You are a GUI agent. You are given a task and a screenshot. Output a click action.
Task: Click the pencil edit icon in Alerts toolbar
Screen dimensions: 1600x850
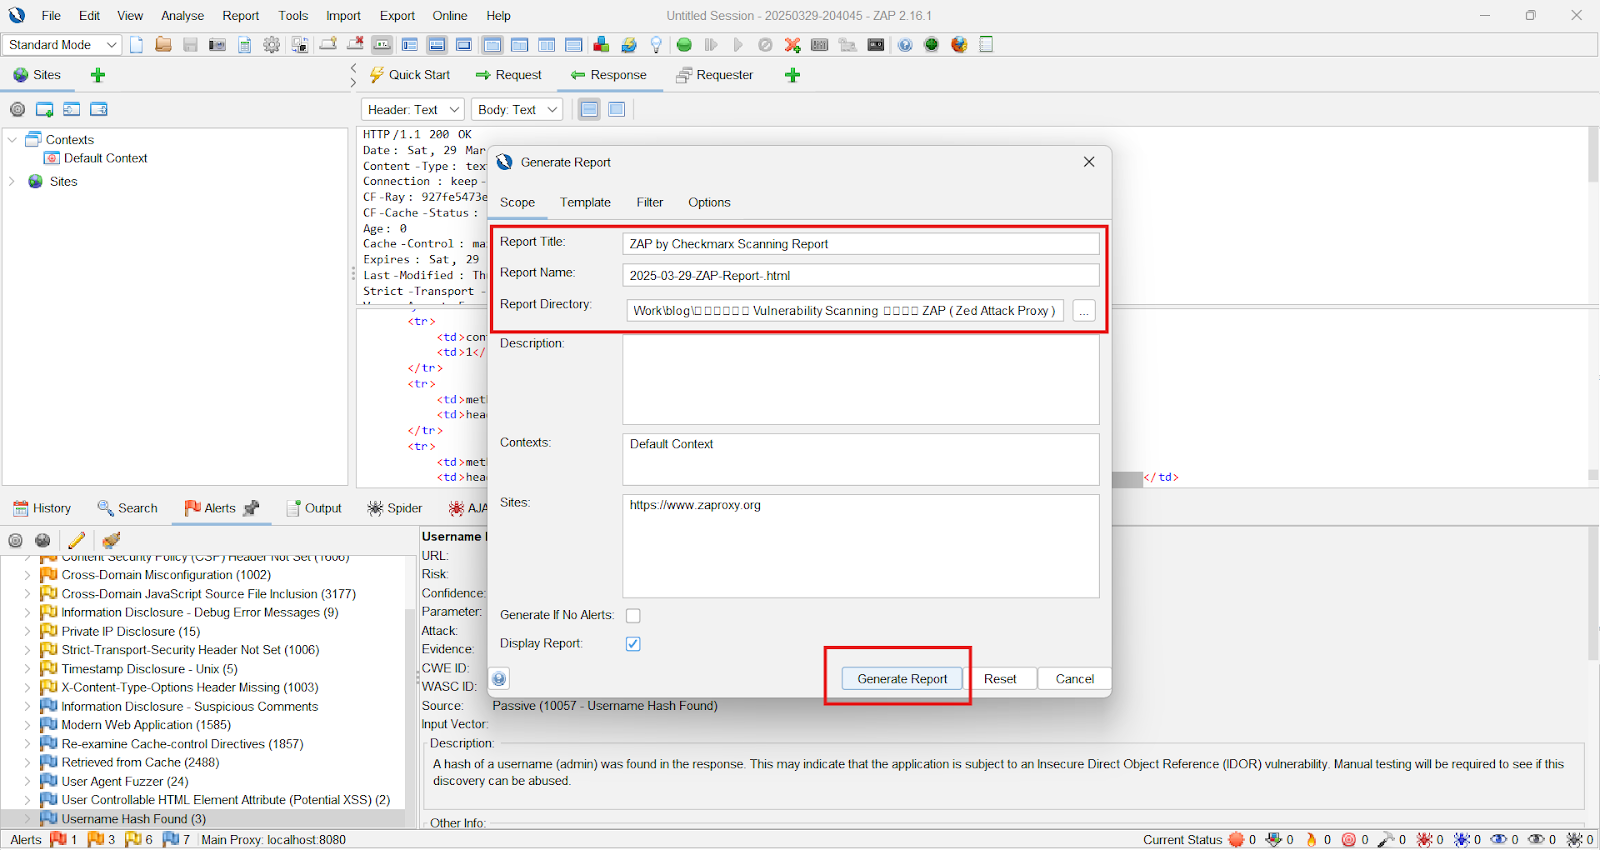(x=77, y=540)
